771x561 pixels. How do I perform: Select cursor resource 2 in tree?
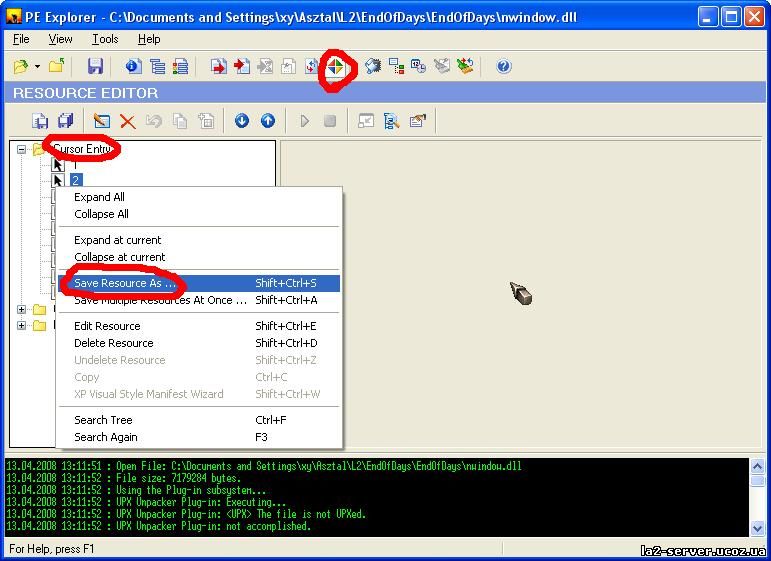(76, 180)
